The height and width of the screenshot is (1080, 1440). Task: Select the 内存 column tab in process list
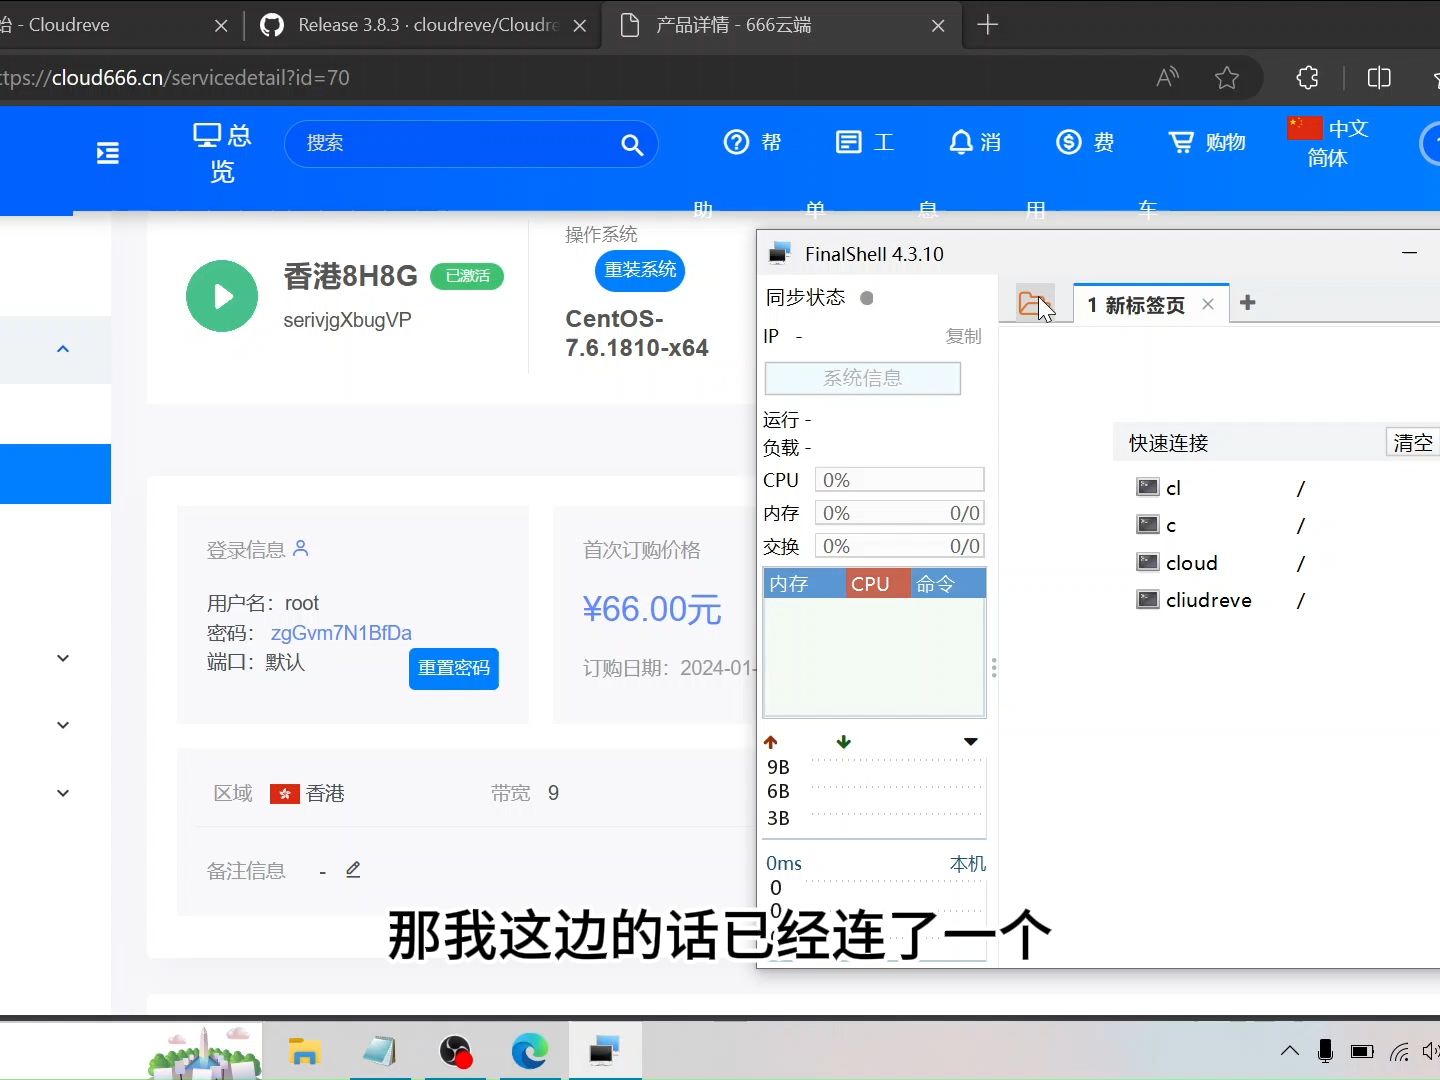pyautogui.click(x=805, y=584)
